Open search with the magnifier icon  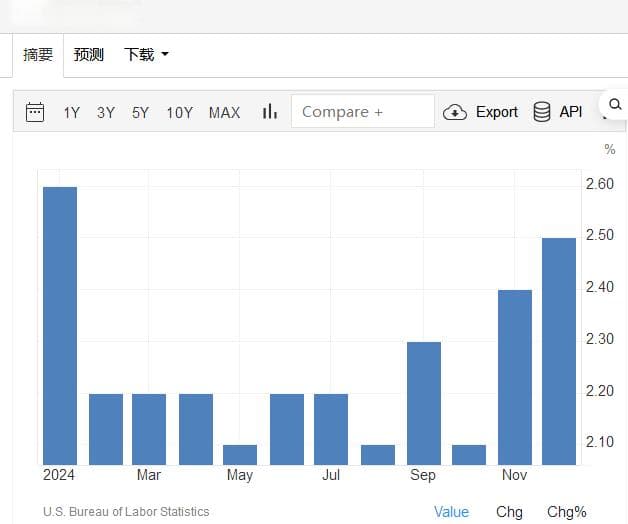[615, 105]
